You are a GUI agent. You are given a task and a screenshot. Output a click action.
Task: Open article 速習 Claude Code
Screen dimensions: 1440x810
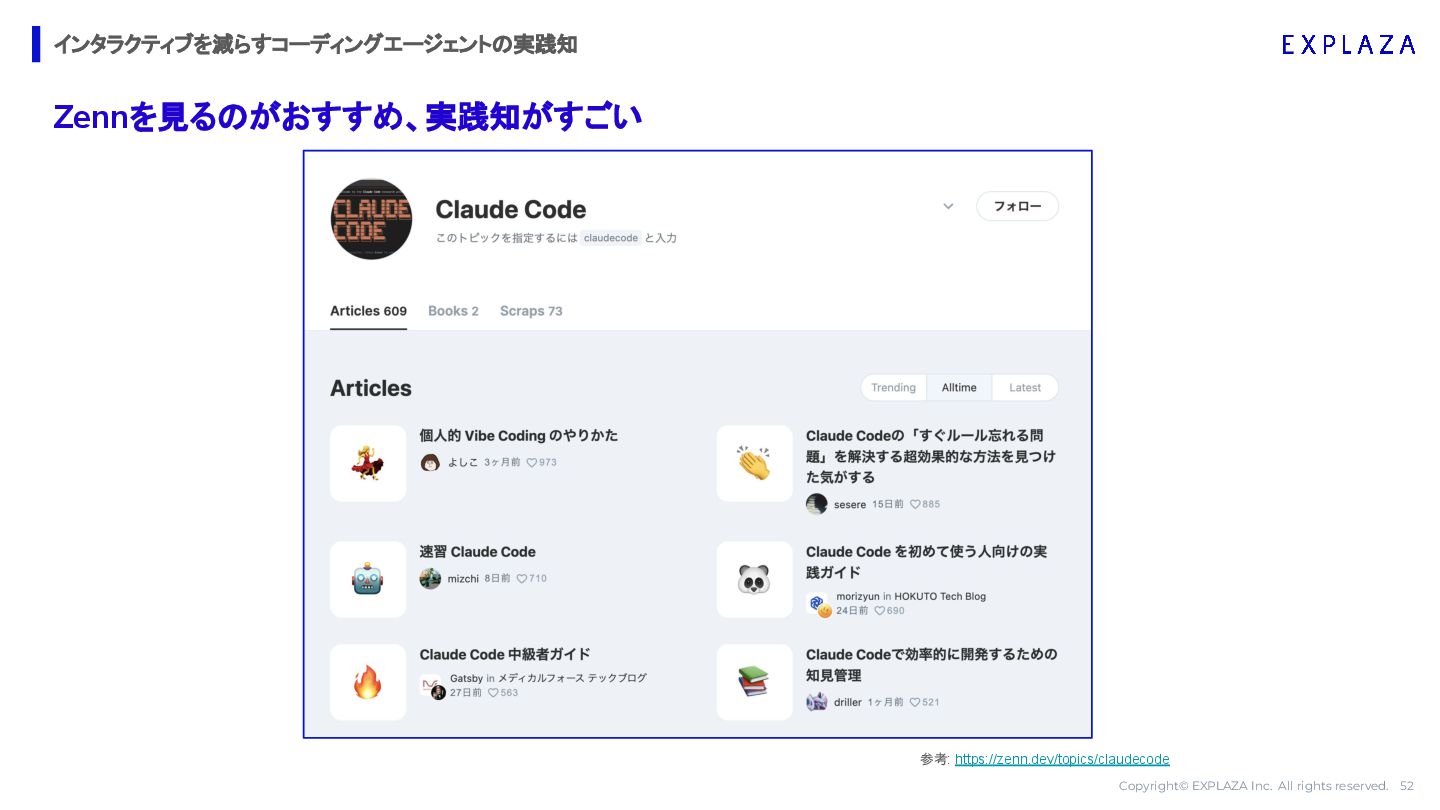(x=477, y=552)
